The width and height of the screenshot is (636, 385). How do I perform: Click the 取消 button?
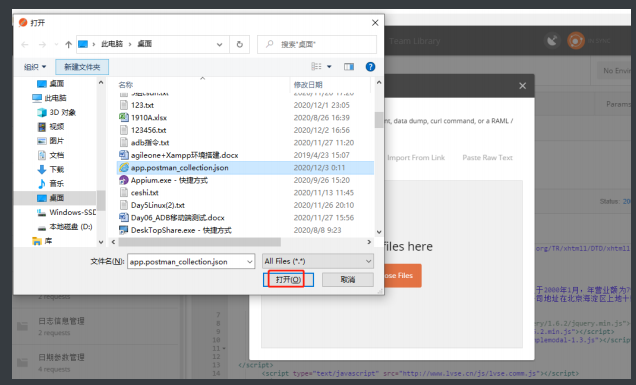pyautogui.click(x=348, y=280)
